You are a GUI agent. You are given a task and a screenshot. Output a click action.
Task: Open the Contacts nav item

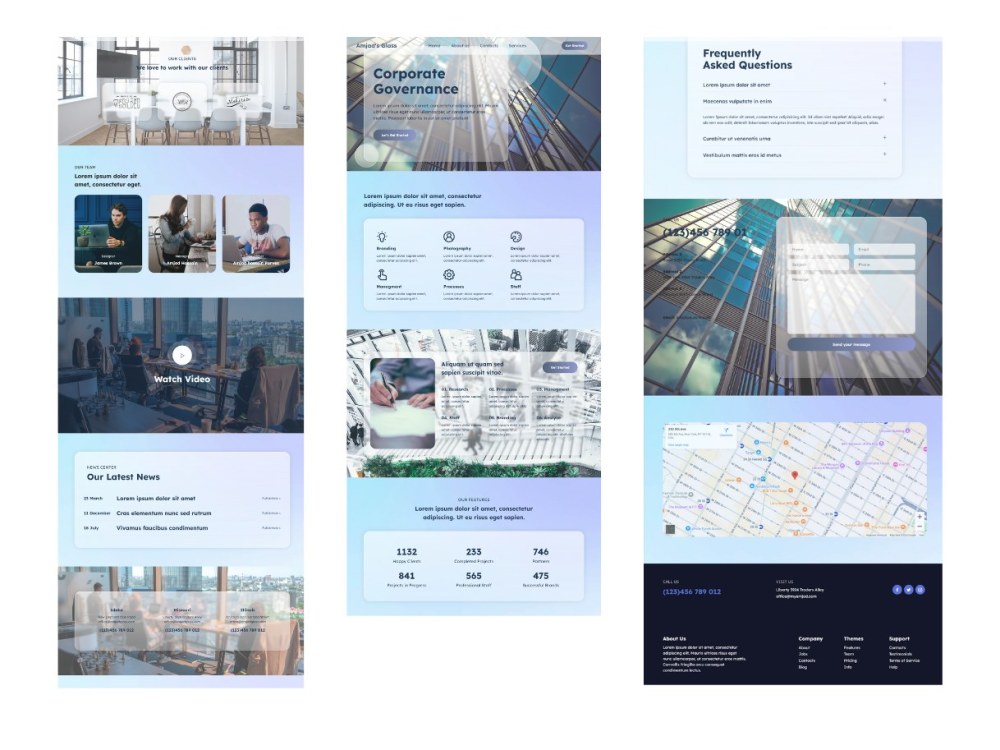489,46
